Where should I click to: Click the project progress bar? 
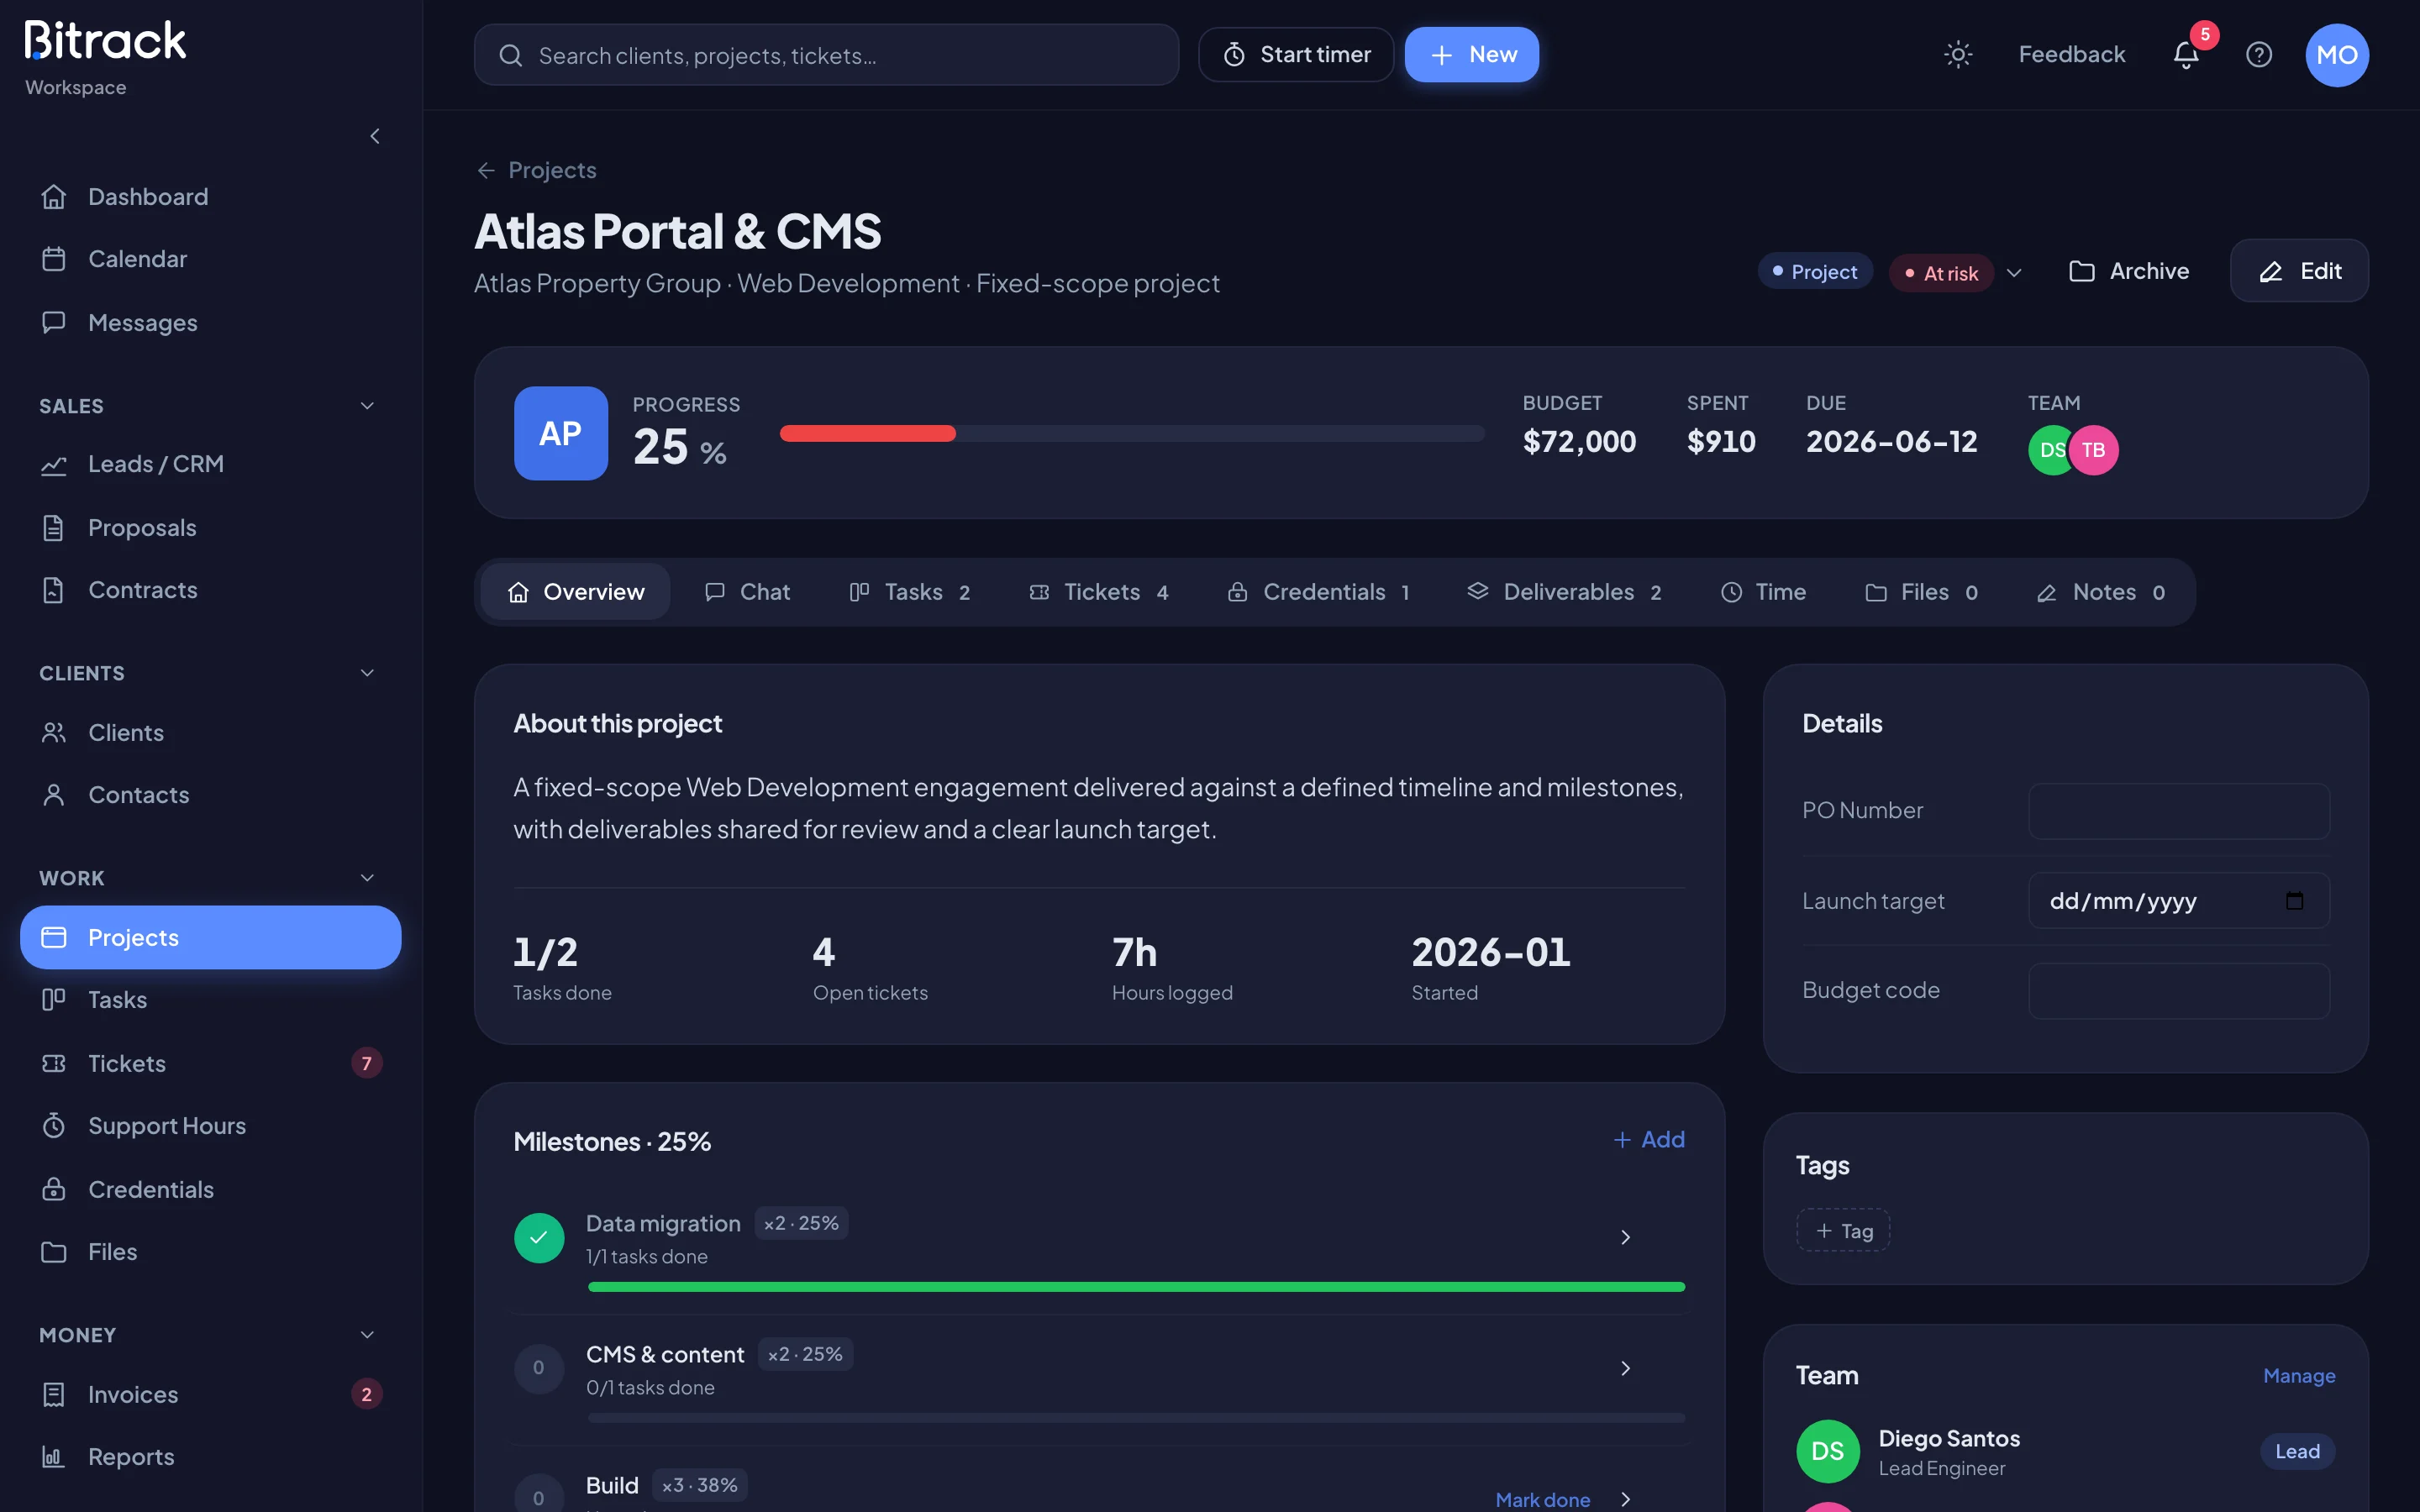[1132, 433]
